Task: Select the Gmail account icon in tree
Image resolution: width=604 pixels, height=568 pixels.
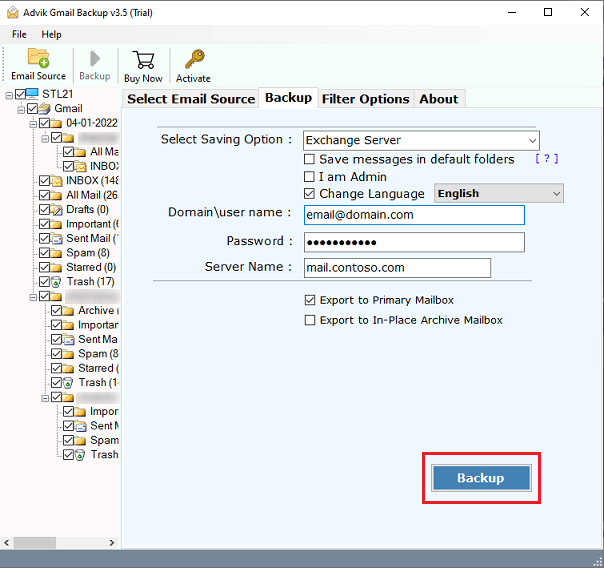Action: tap(46, 108)
